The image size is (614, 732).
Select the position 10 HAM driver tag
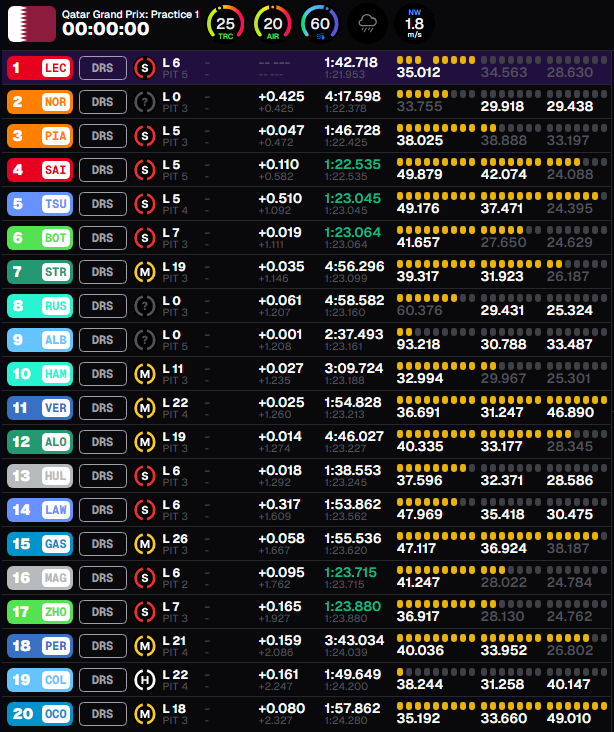tap(40, 374)
